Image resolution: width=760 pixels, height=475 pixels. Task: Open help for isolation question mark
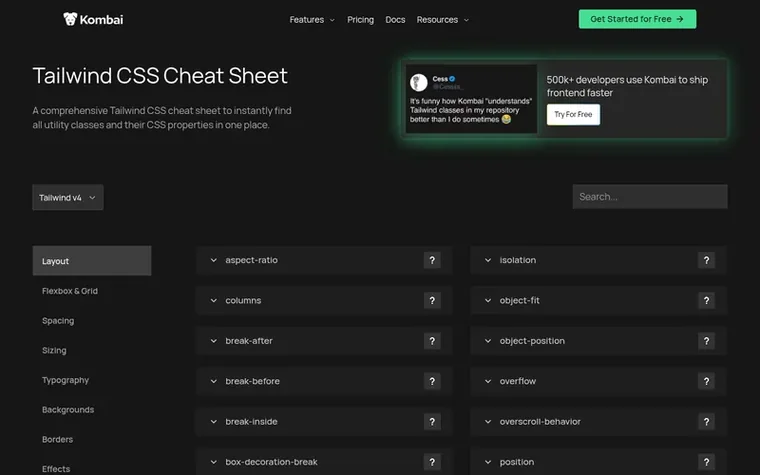706,260
